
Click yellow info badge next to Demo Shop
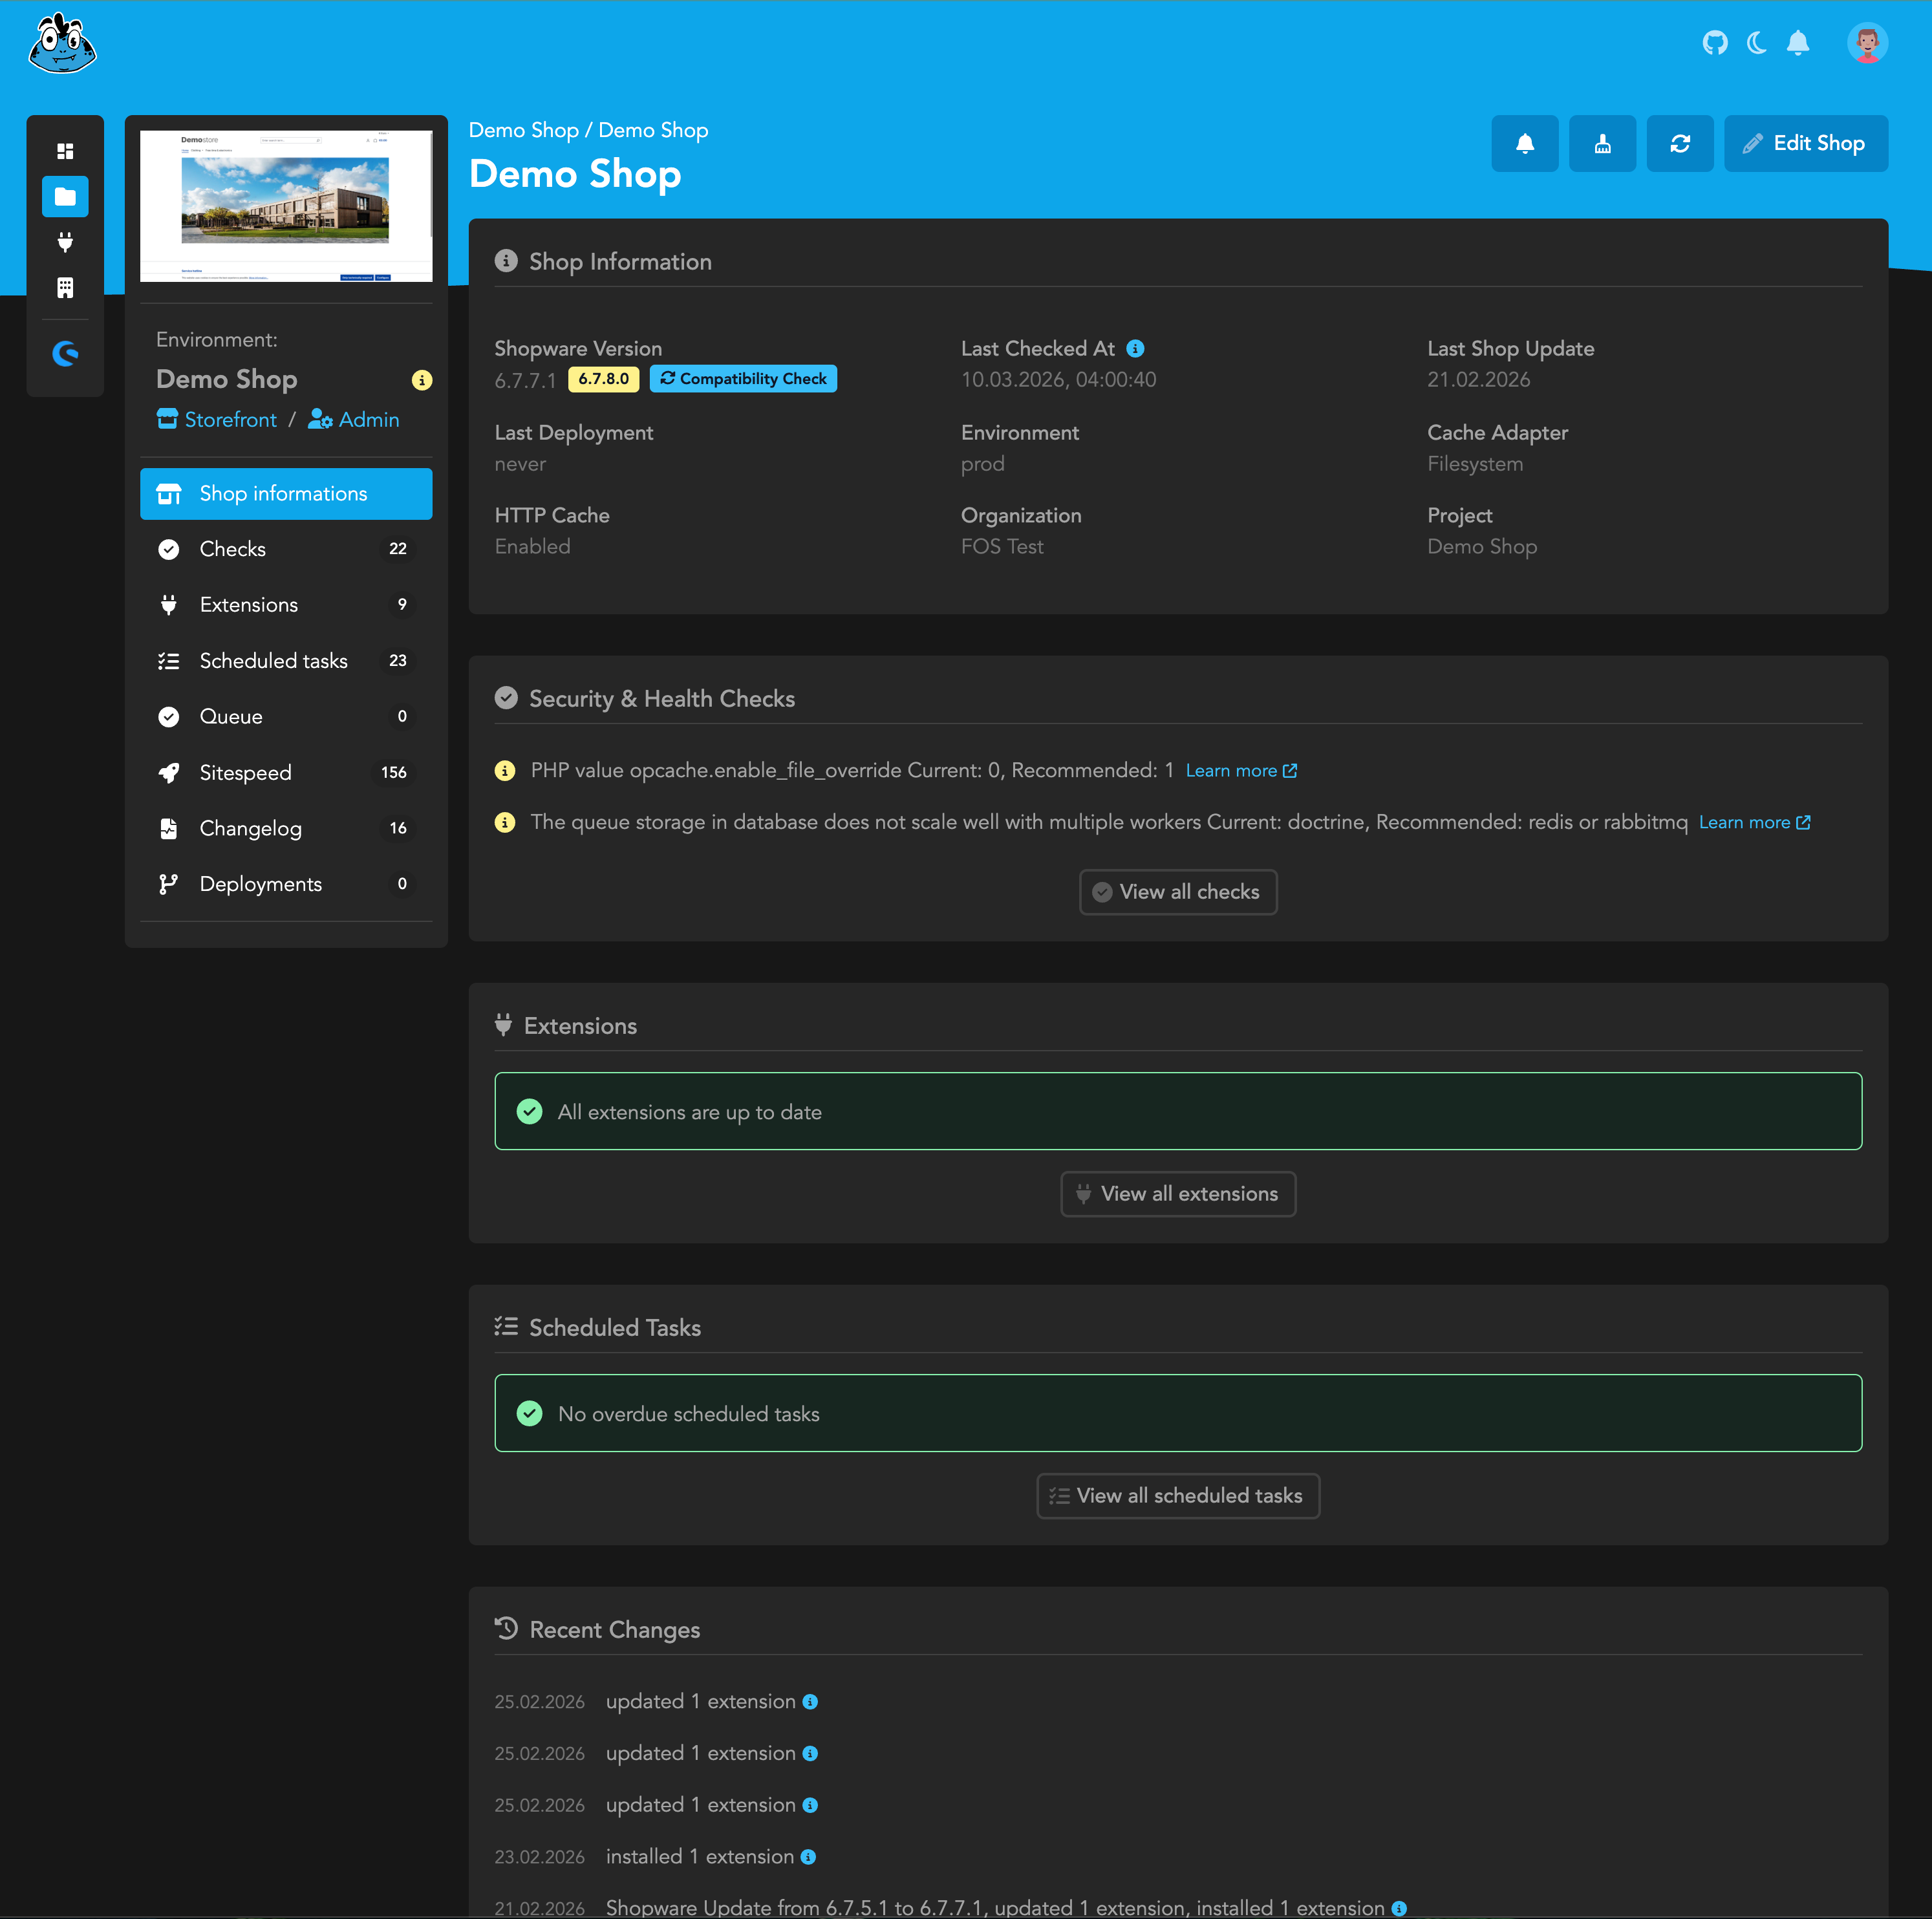[x=422, y=380]
